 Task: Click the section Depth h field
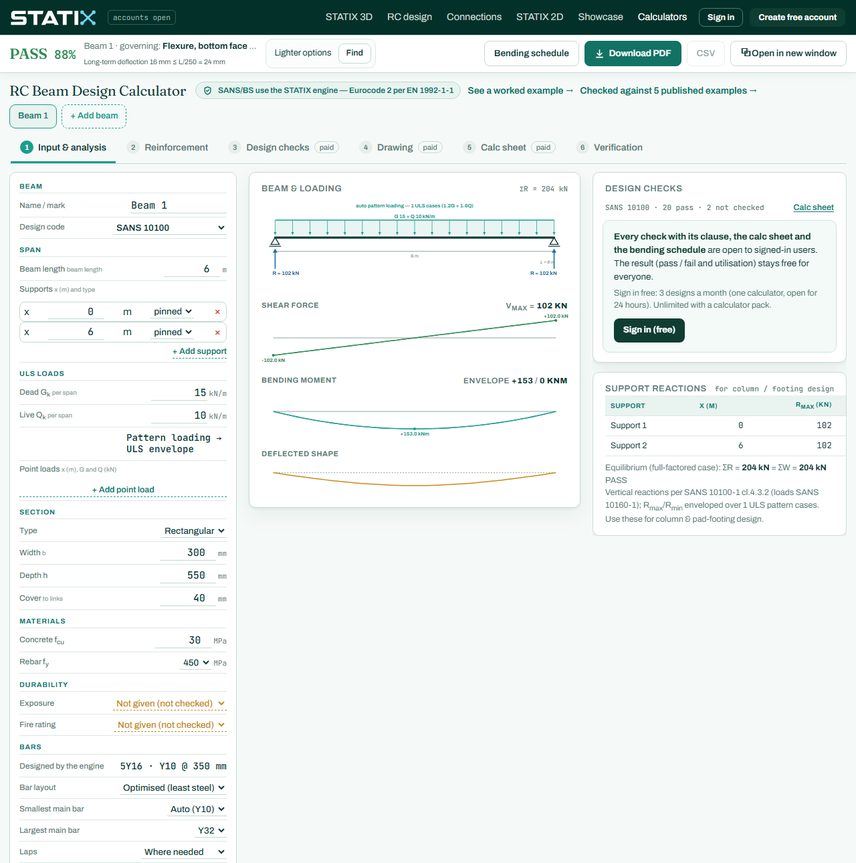coord(187,575)
